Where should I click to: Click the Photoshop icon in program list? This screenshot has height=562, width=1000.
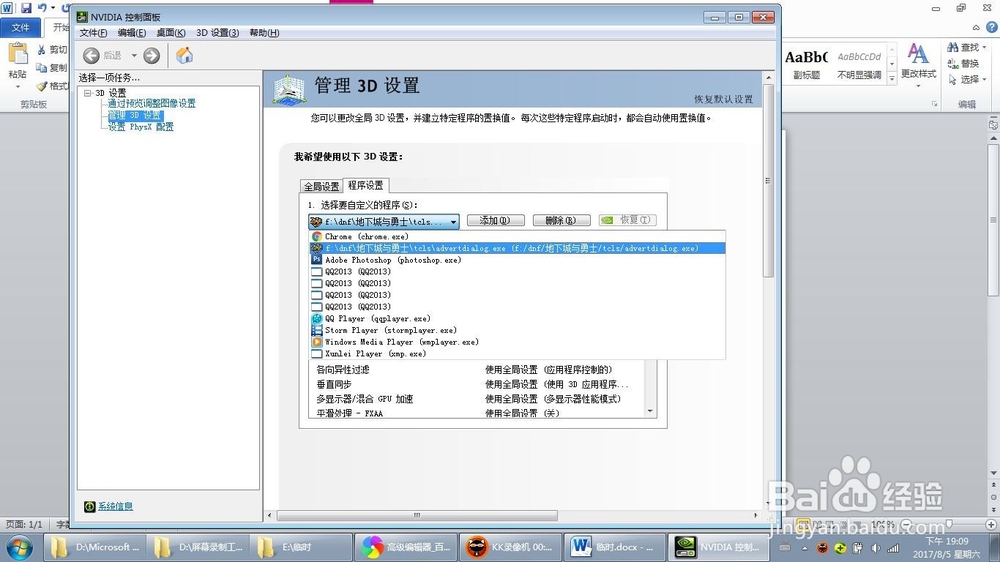point(316,260)
